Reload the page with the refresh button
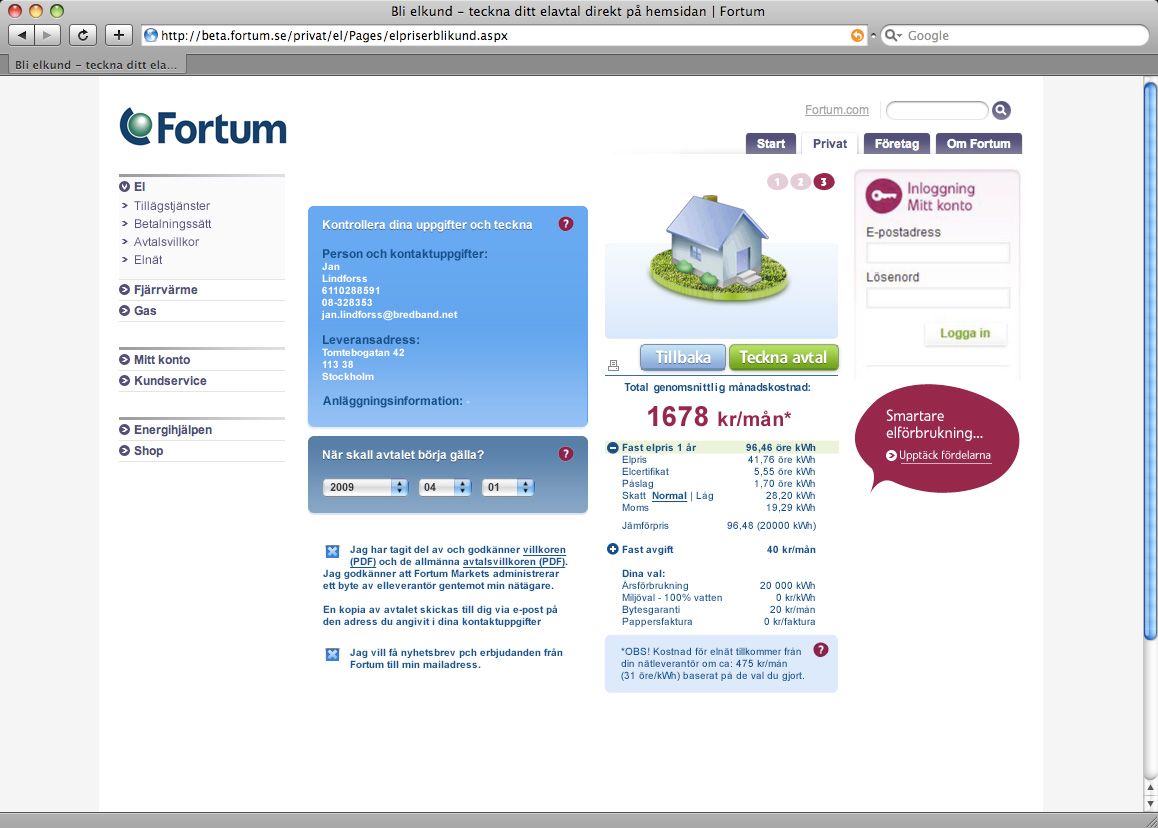 pos(83,35)
